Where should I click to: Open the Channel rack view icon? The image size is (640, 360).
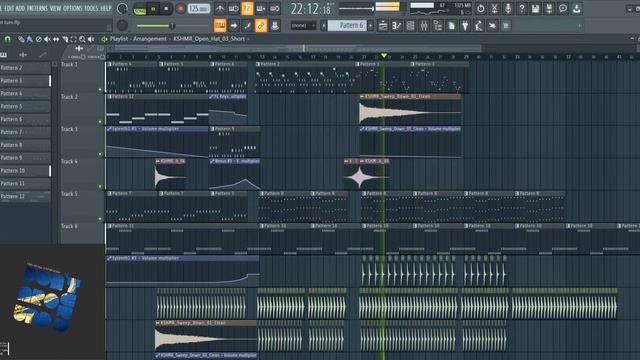click(x=410, y=26)
